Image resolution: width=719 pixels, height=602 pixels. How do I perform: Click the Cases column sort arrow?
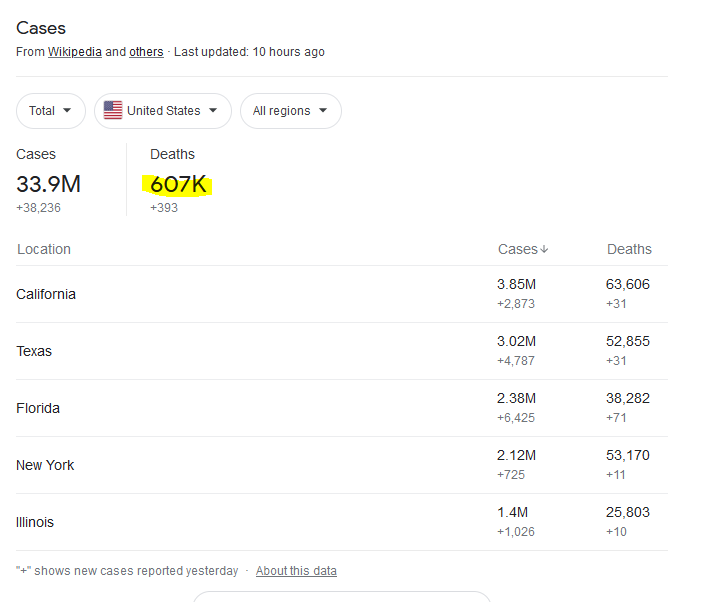tap(544, 249)
